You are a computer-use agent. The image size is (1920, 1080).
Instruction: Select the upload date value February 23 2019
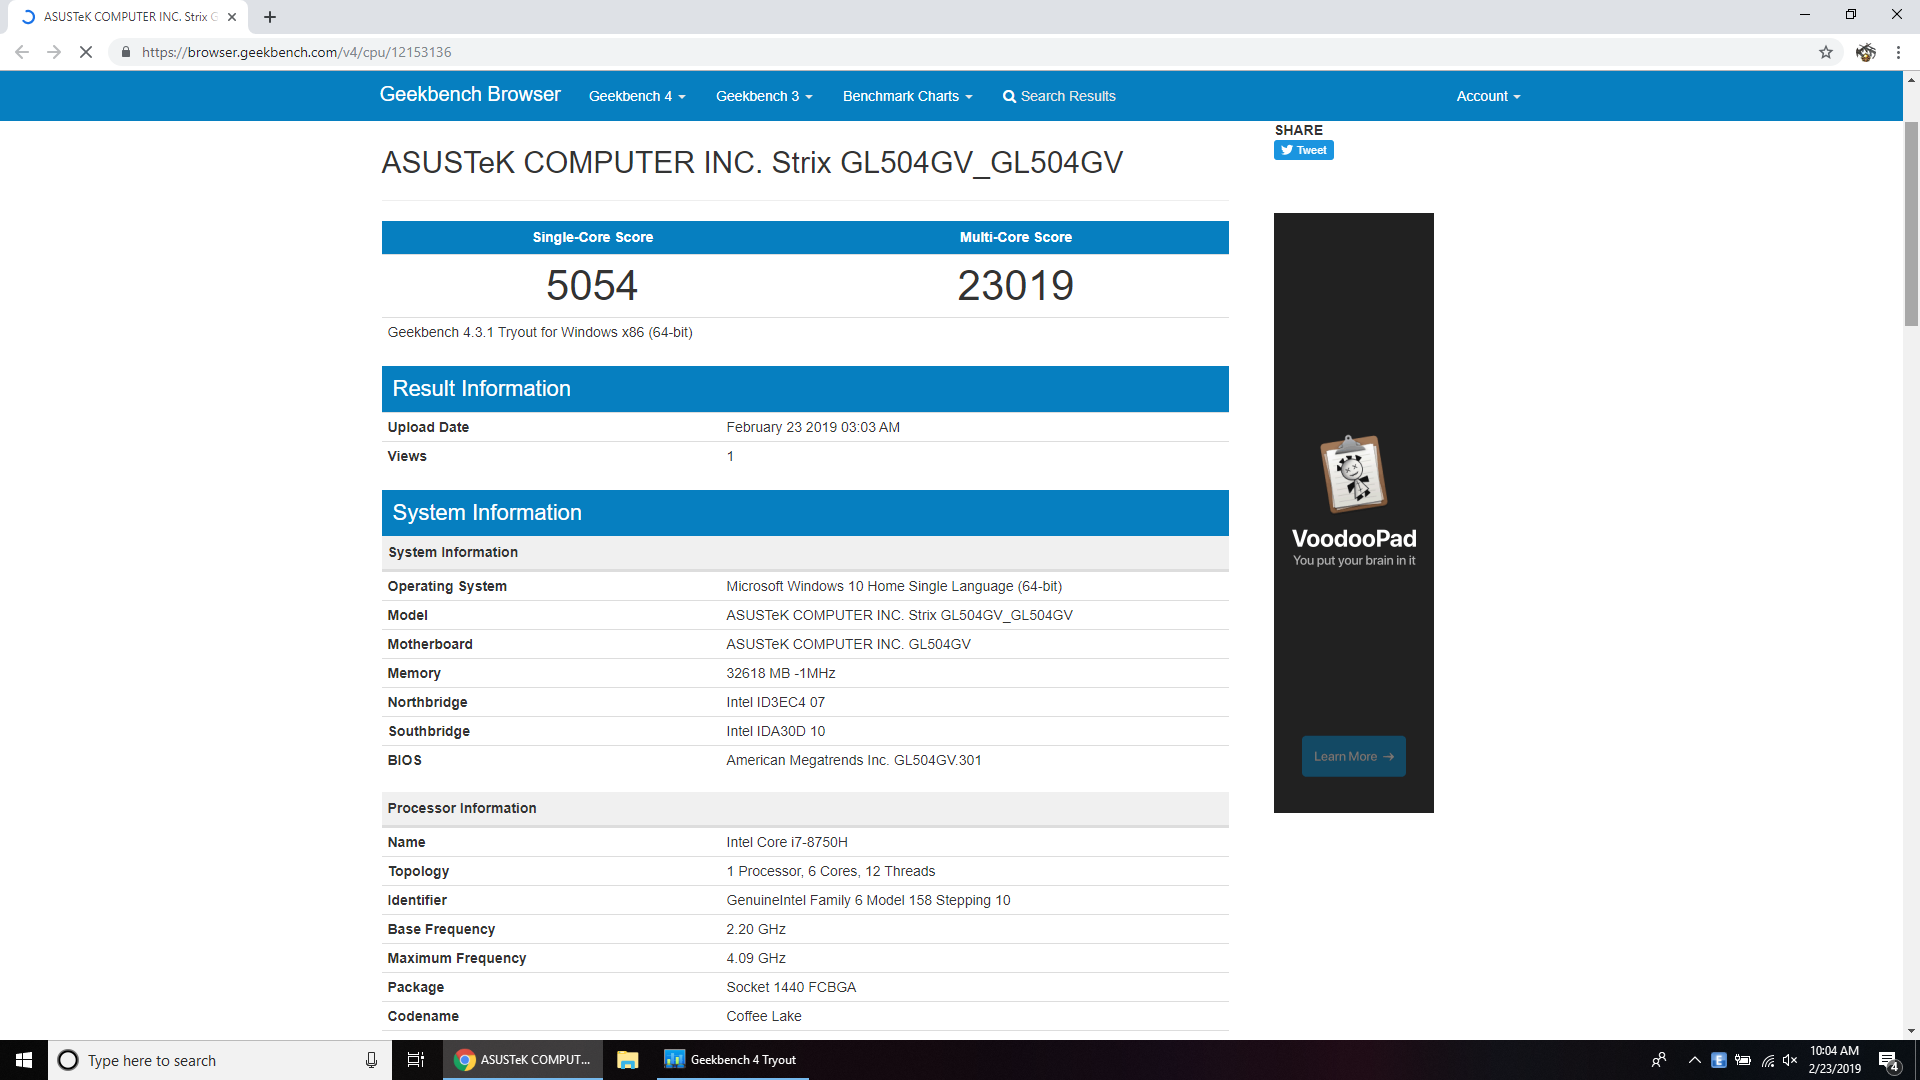coord(812,427)
